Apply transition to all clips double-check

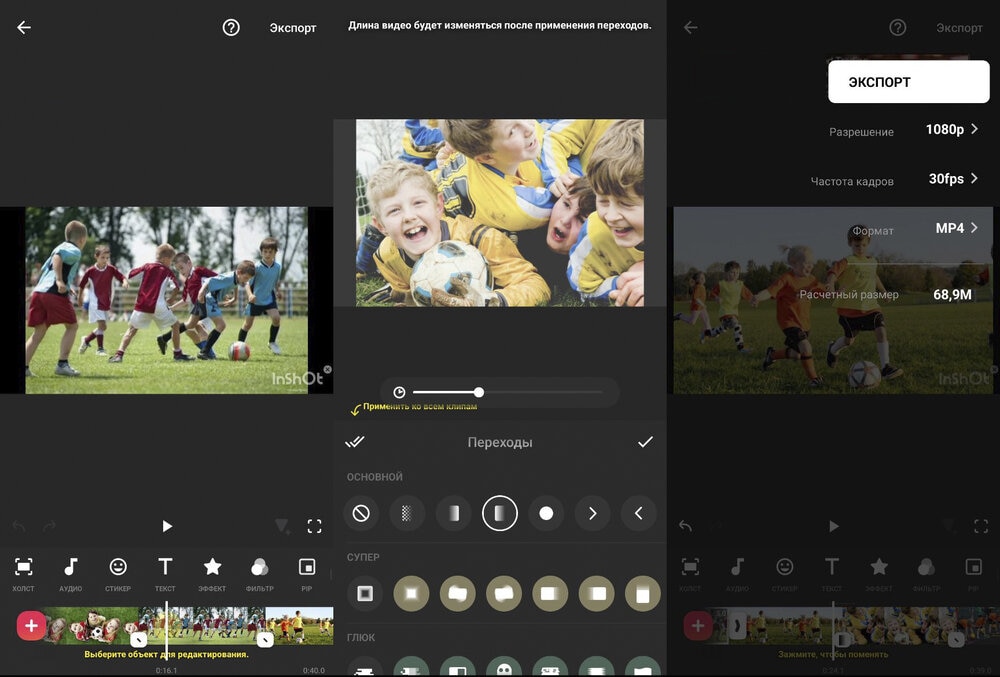pyautogui.click(x=355, y=442)
